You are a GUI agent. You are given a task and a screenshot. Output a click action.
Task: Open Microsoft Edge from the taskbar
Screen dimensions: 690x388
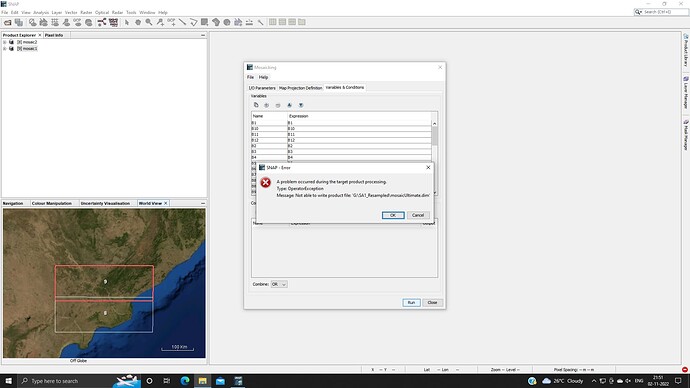tap(185, 381)
